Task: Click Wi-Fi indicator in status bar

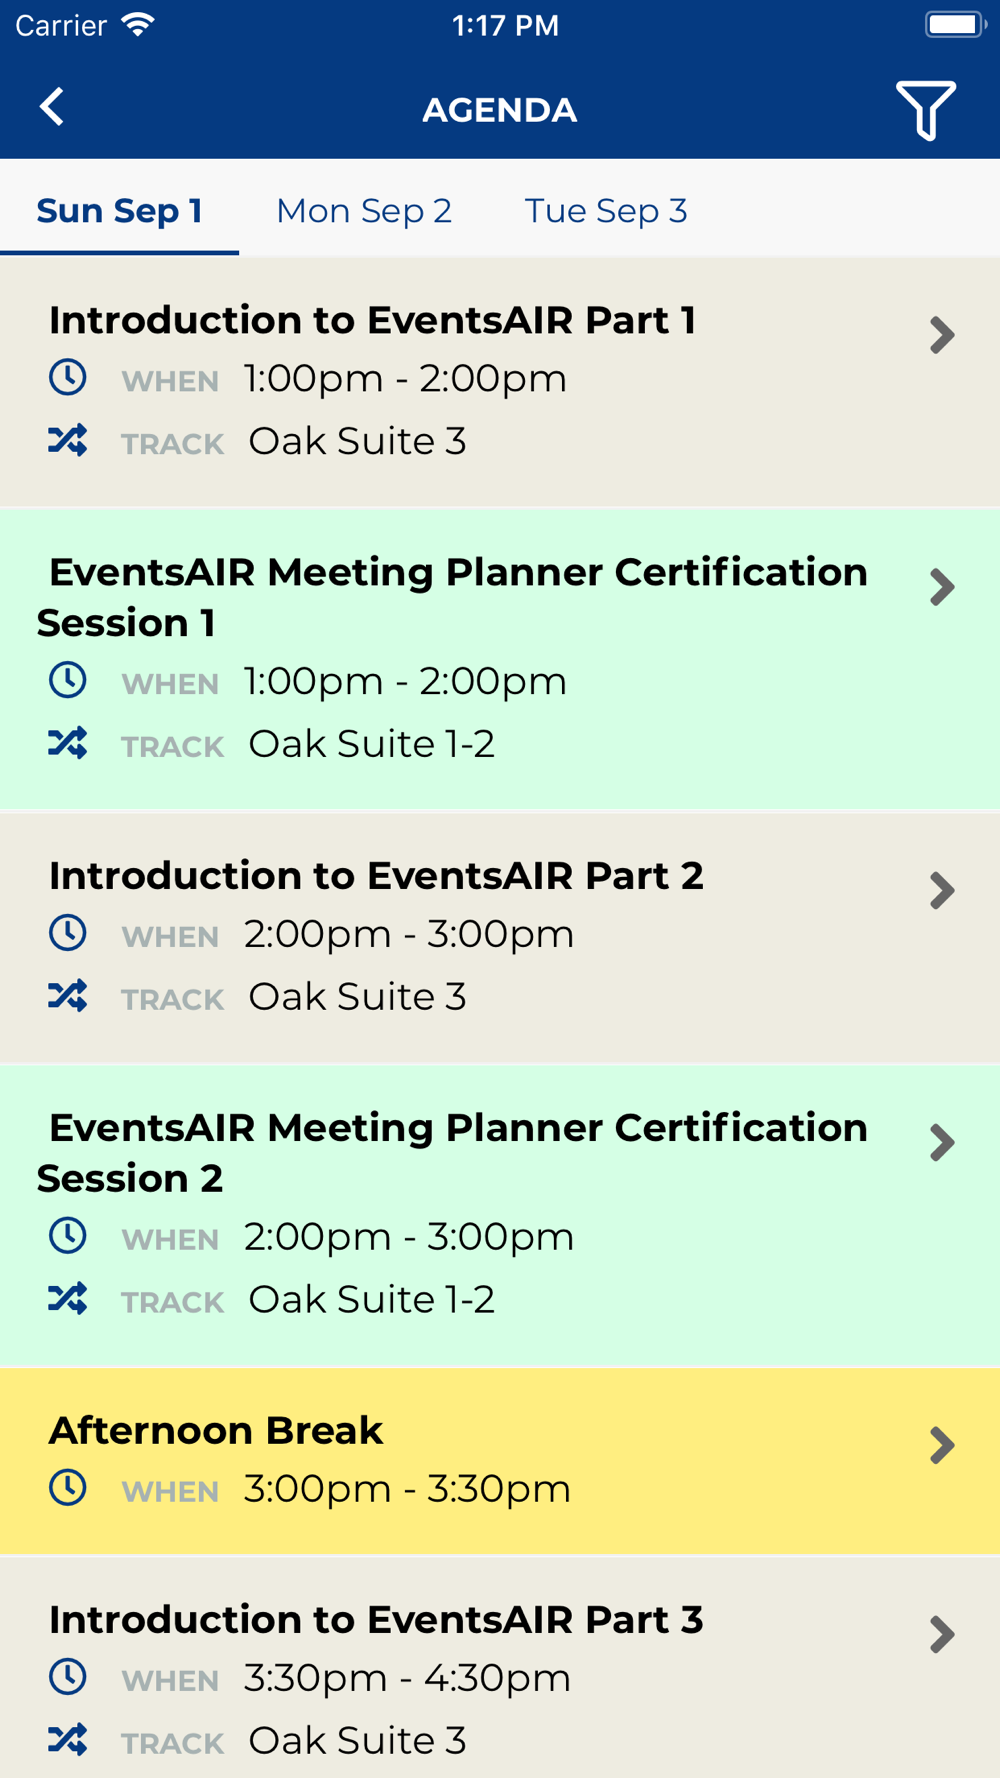Action: pyautogui.click(x=138, y=25)
